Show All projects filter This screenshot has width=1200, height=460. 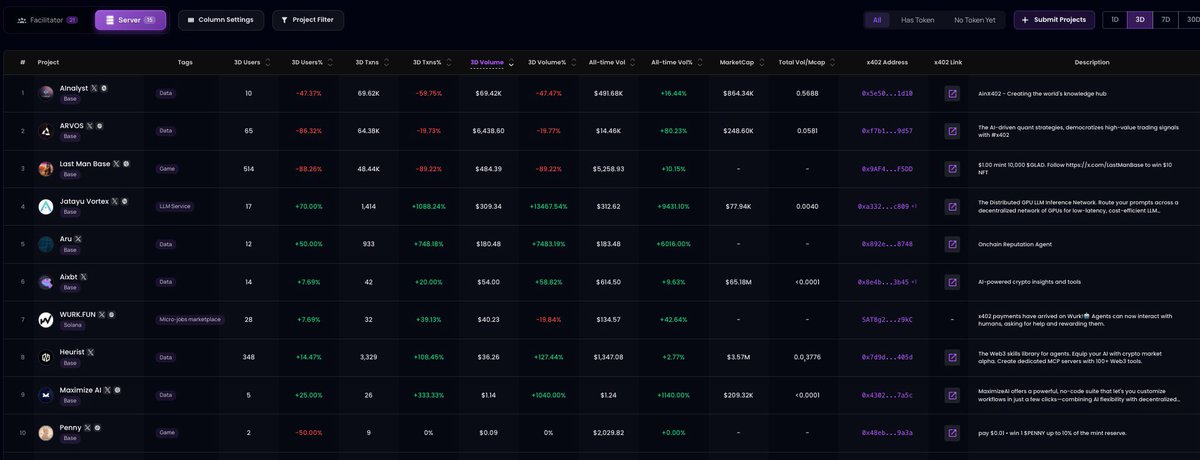pyautogui.click(x=877, y=20)
